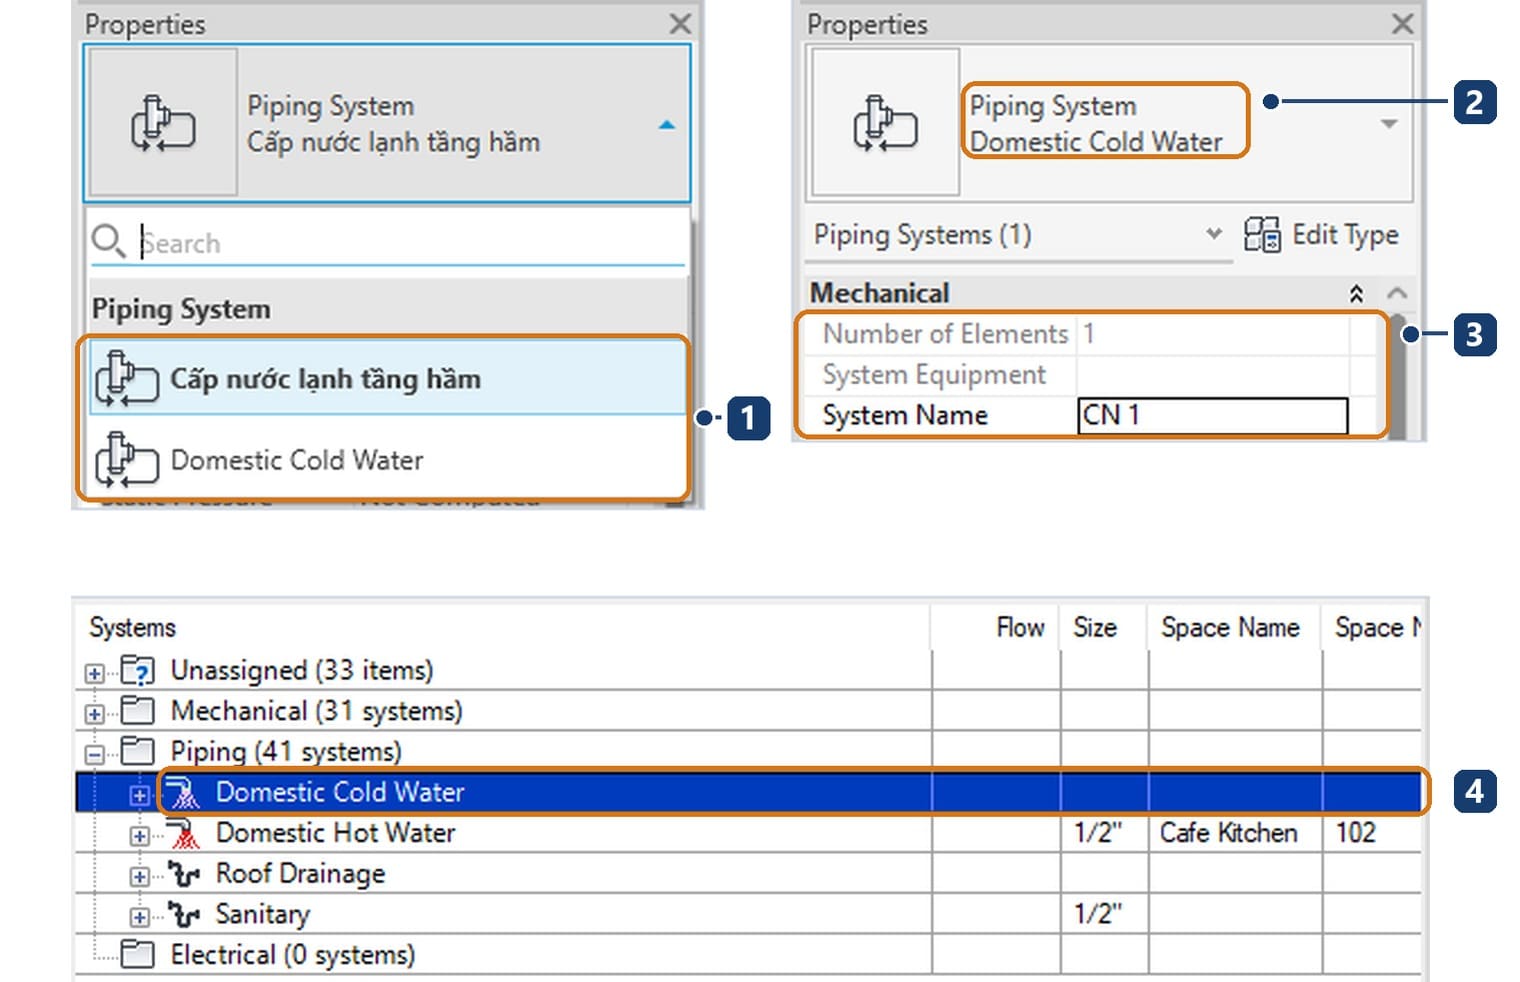Click the Size column header
1520x982 pixels.
[x=1095, y=628]
